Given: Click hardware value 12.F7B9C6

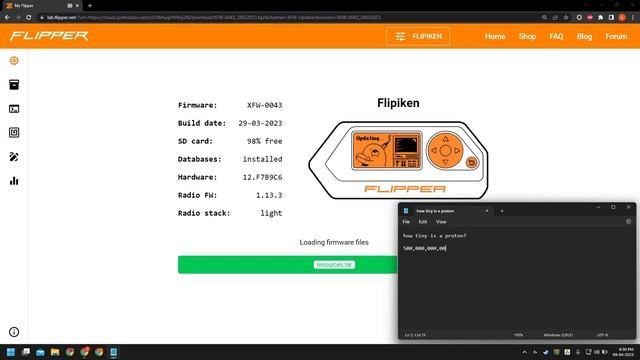Looking at the screenshot, I should coord(262,177).
